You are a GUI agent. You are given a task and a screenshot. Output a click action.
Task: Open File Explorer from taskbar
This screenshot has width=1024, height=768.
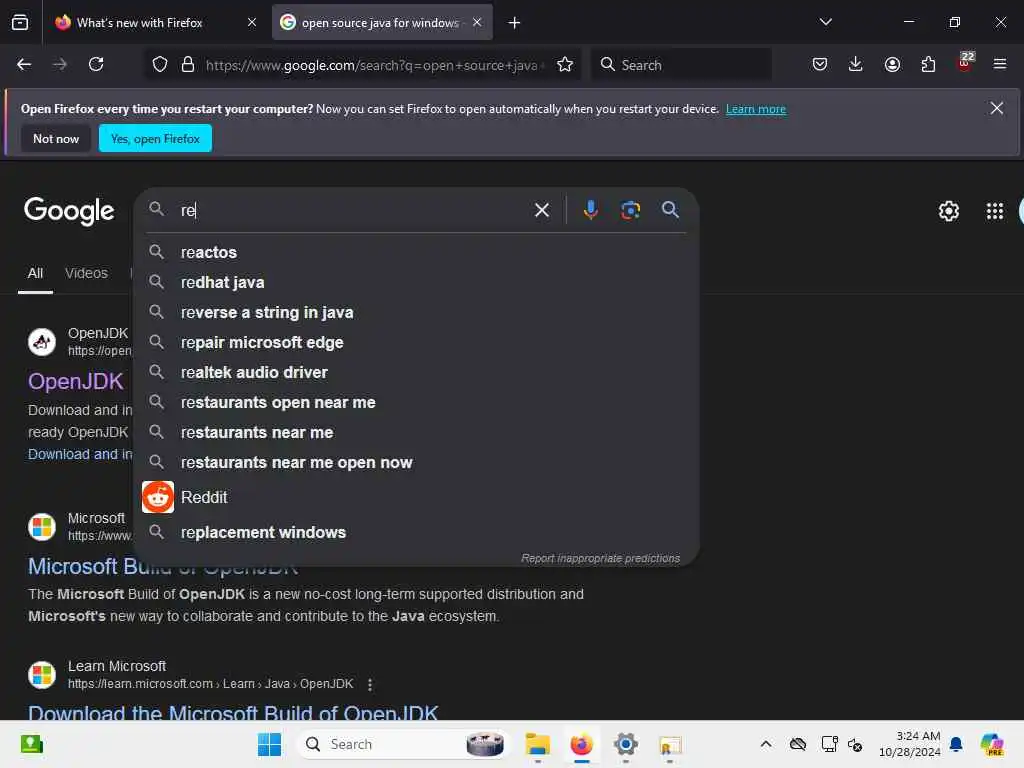pyautogui.click(x=537, y=744)
